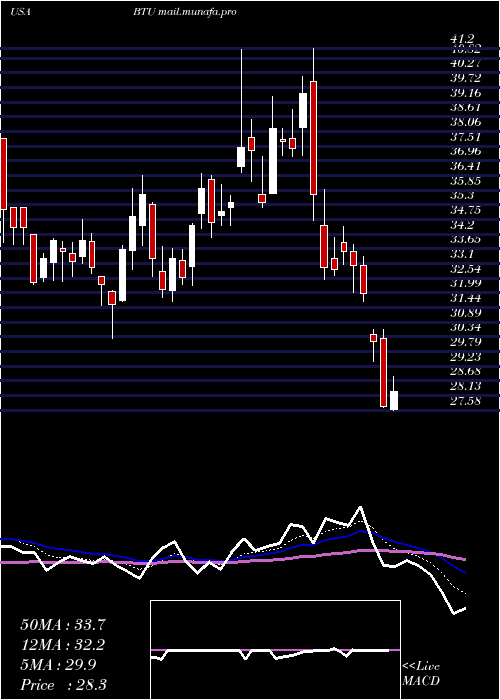Click the 38.61 price axis label
Screen dimensions: 500x700
pyautogui.click(x=465, y=108)
